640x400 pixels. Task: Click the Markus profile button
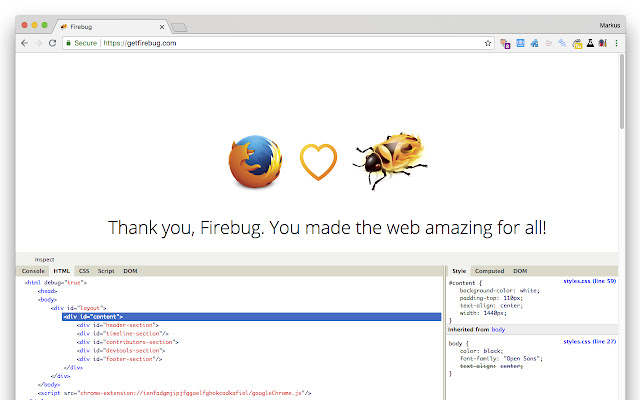pyautogui.click(x=610, y=25)
